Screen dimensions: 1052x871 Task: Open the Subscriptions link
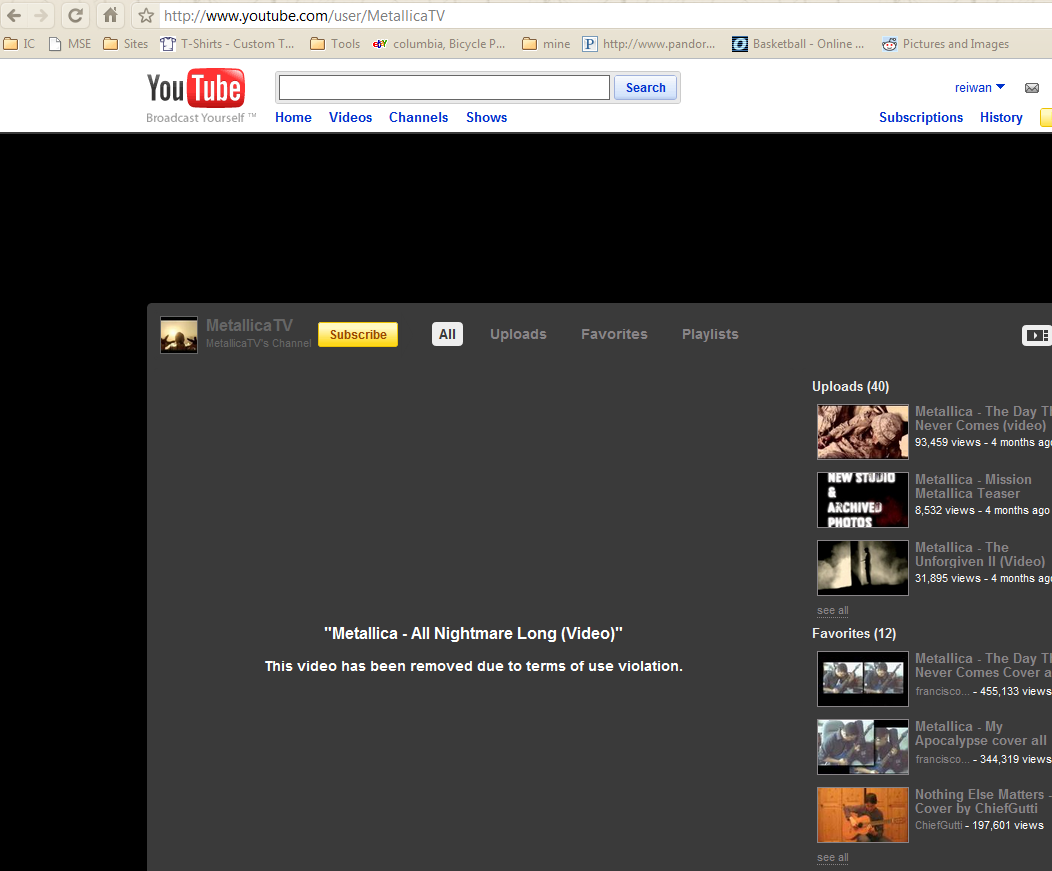pyautogui.click(x=921, y=117)
